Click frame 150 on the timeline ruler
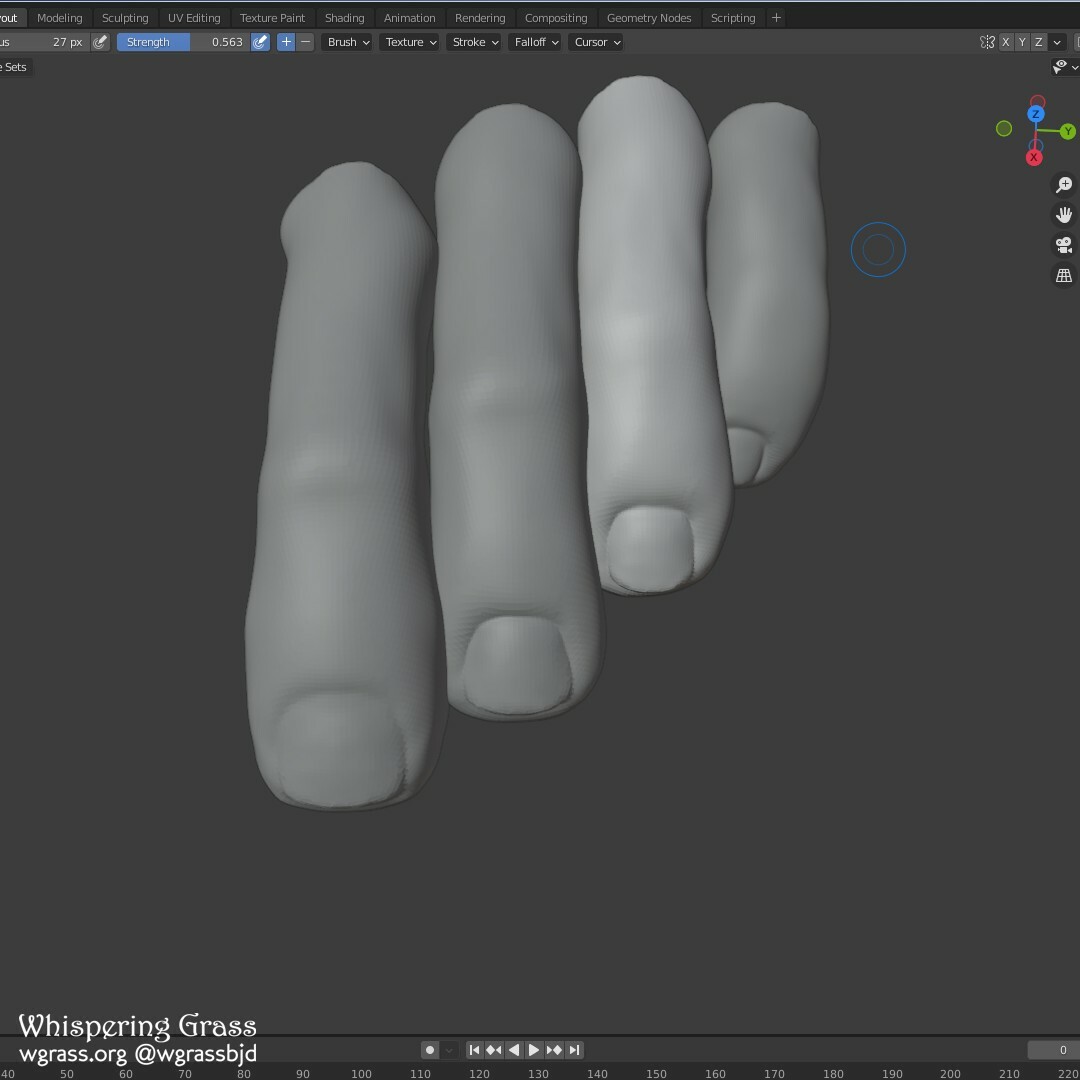 656,1074
